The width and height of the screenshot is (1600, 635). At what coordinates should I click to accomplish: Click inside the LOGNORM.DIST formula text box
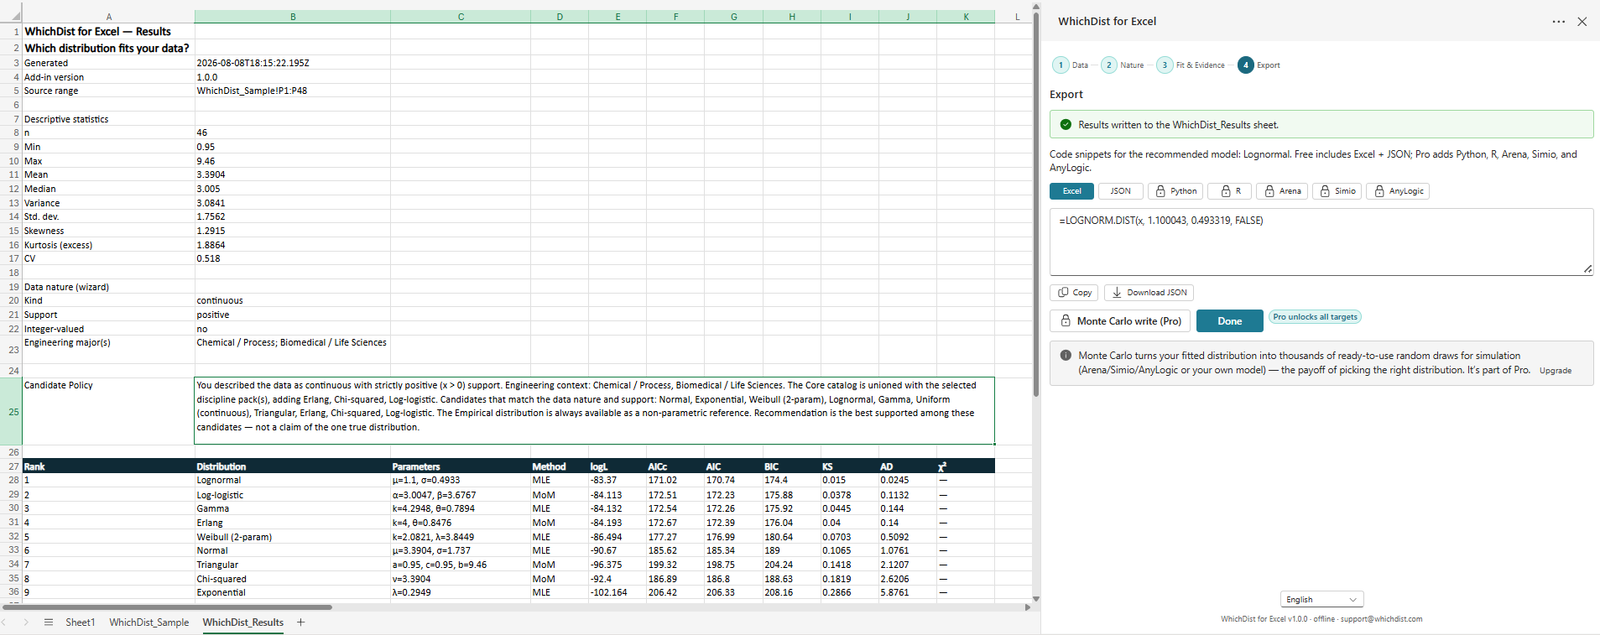[1321, 241]
